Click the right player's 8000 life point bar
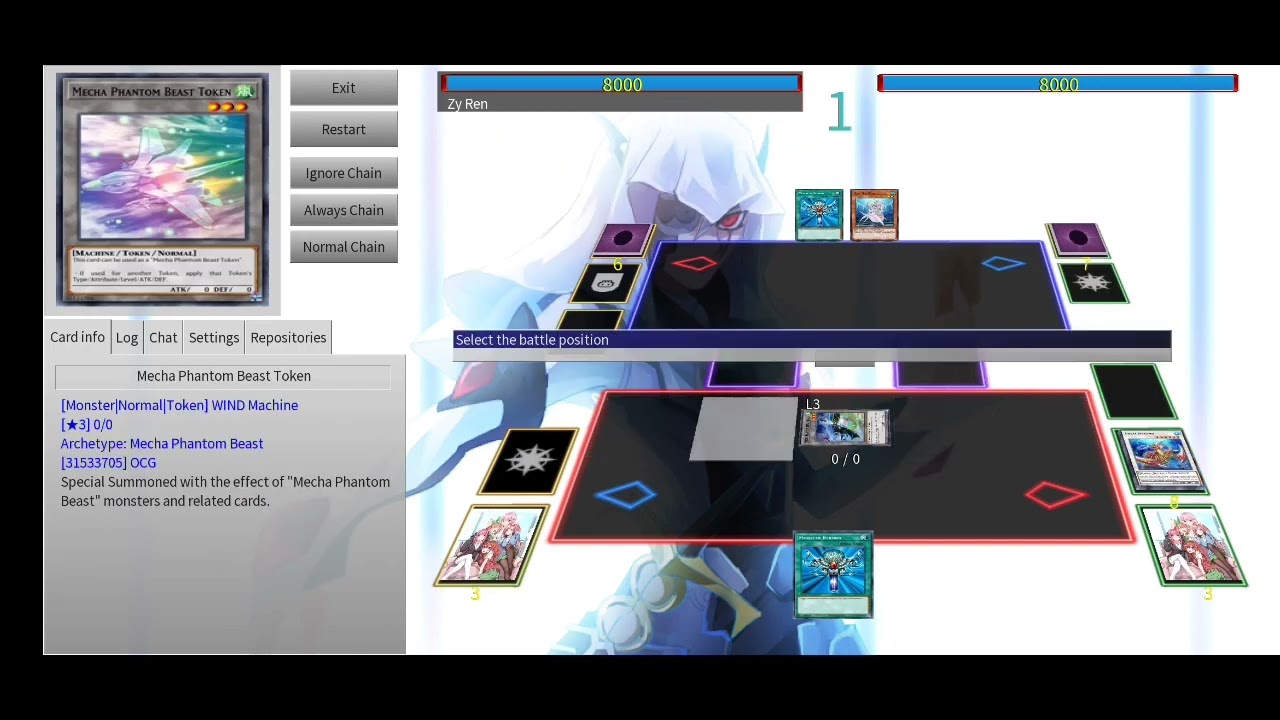 coord(1057,84)
